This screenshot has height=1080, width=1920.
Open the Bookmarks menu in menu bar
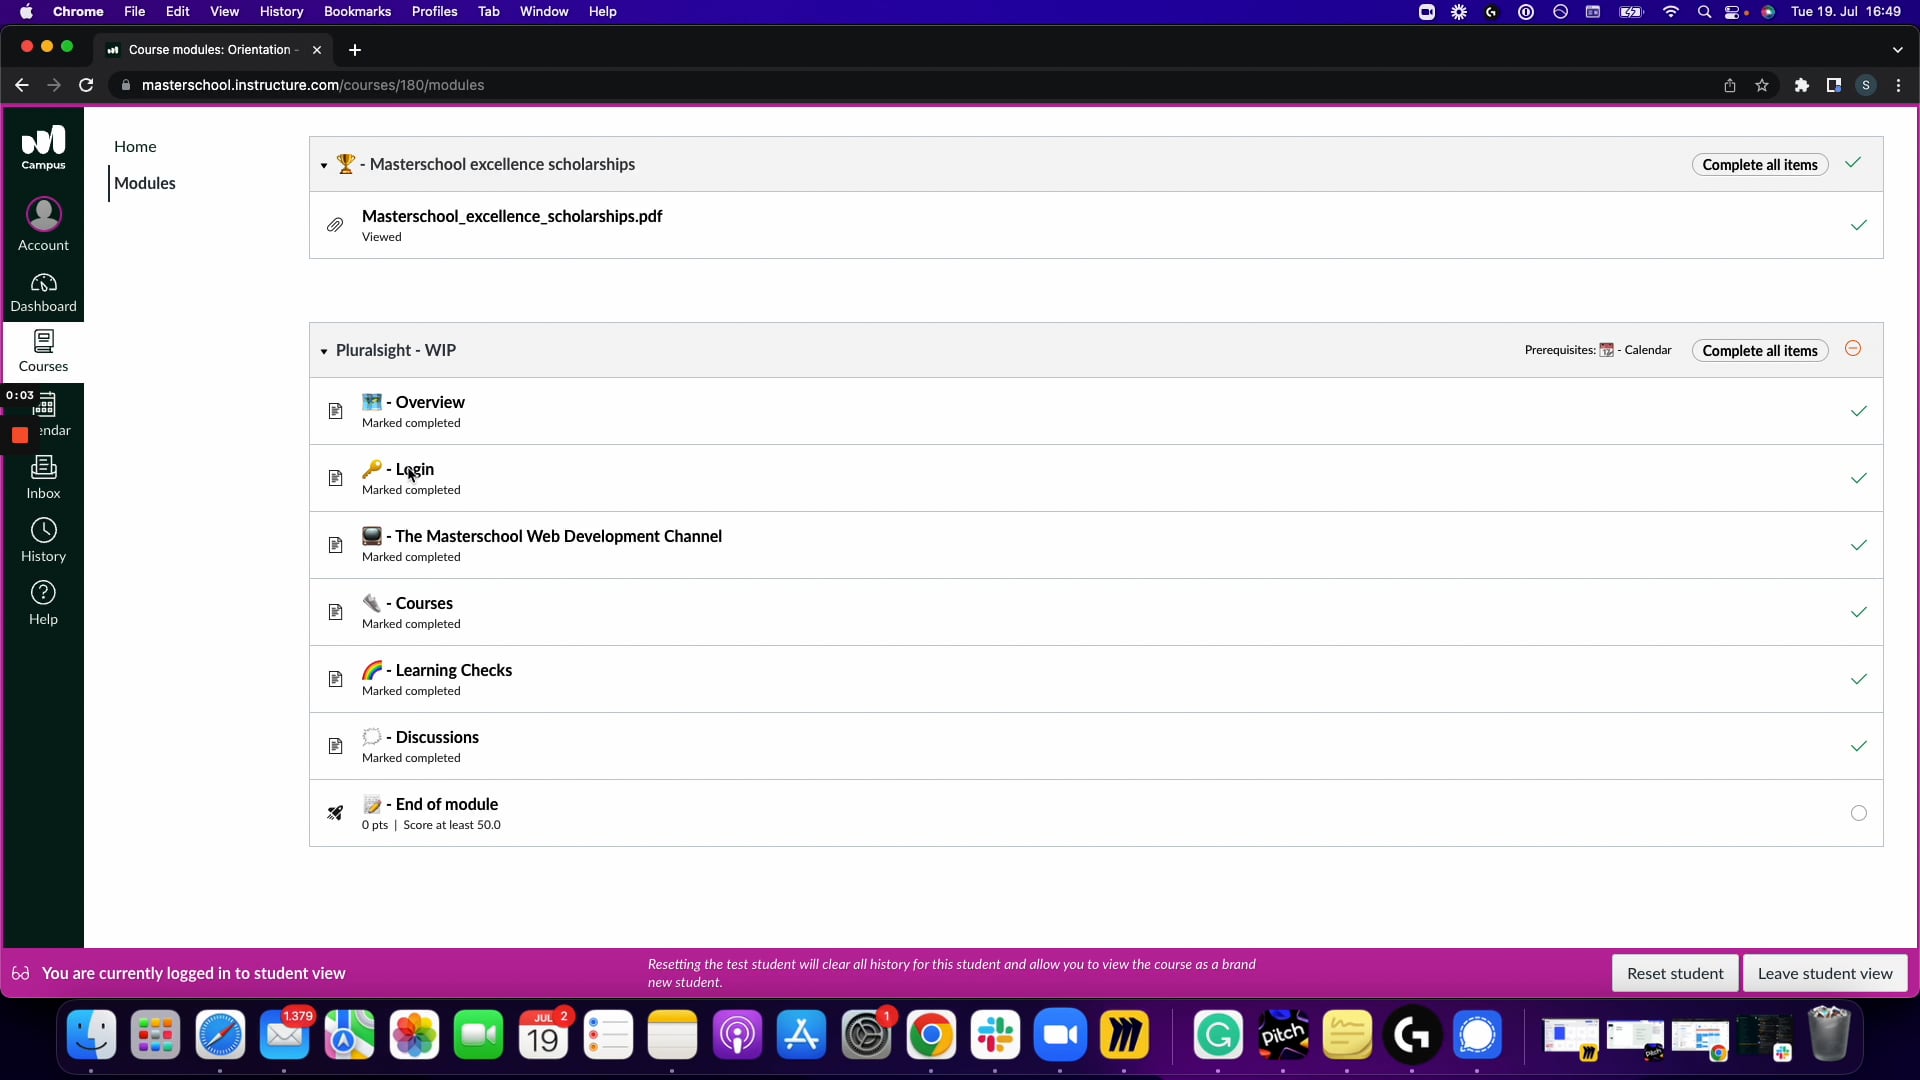pyautogui.click(x=357, y=12)
